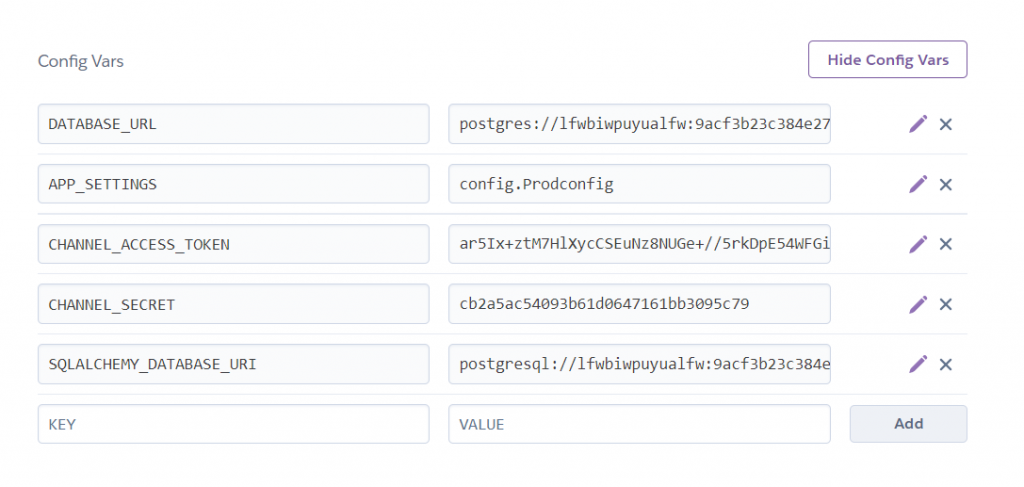Open edit for SQLALCHEMY_DATABASE_URI pencil icon

918,364
